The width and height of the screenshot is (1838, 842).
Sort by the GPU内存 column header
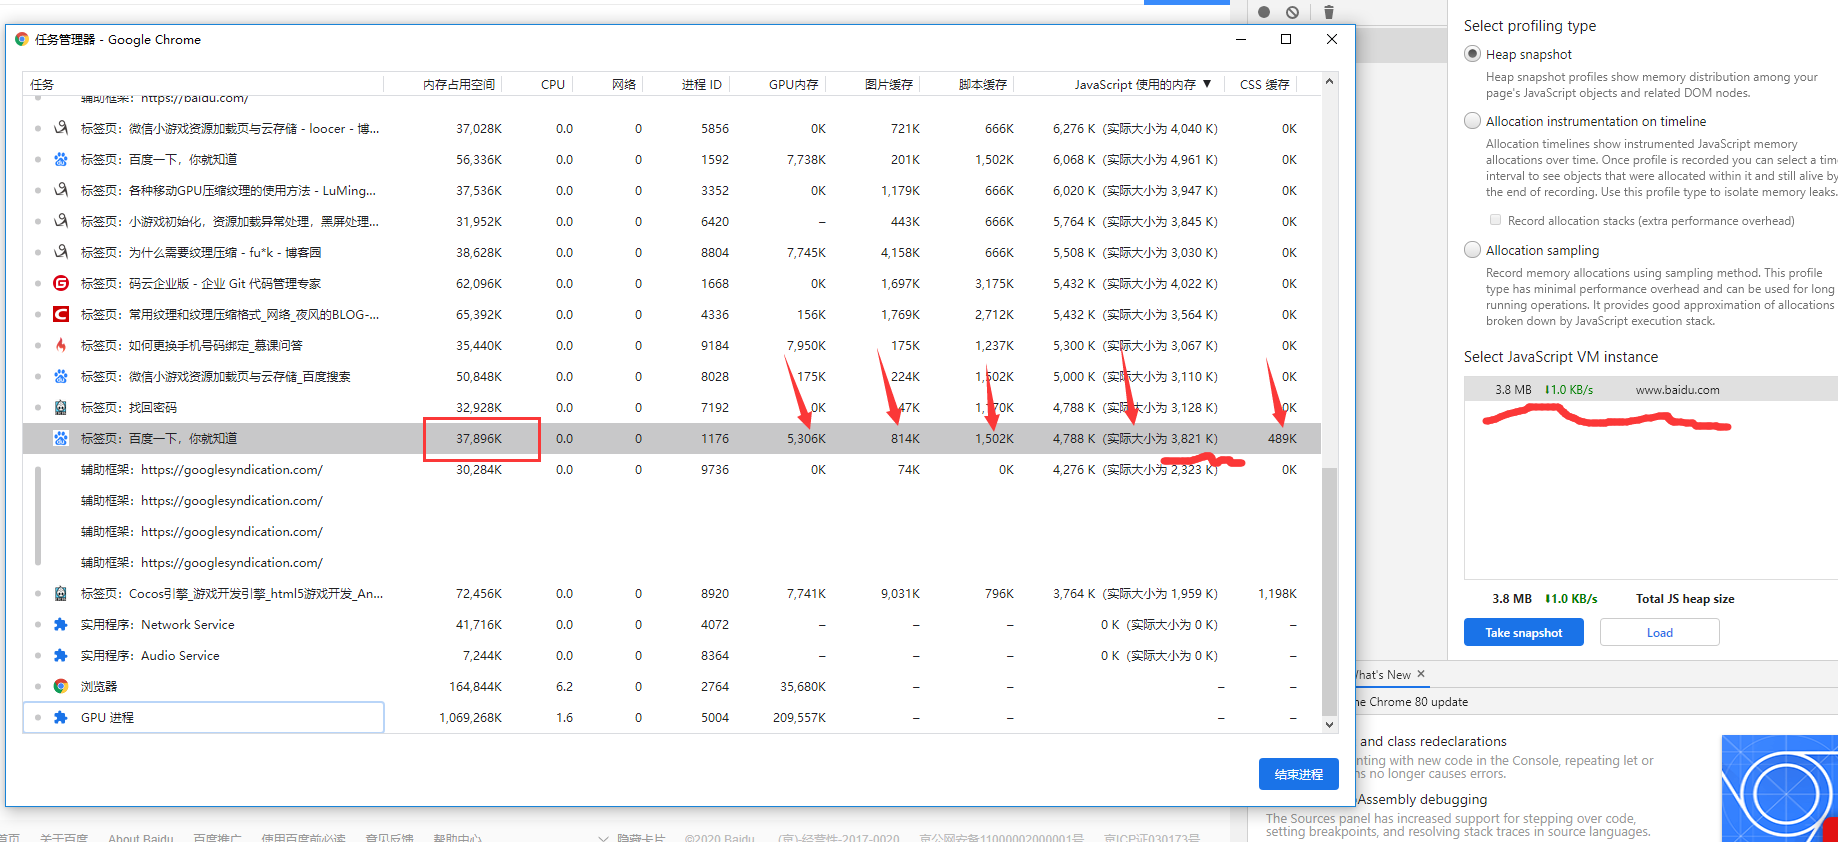793,85
